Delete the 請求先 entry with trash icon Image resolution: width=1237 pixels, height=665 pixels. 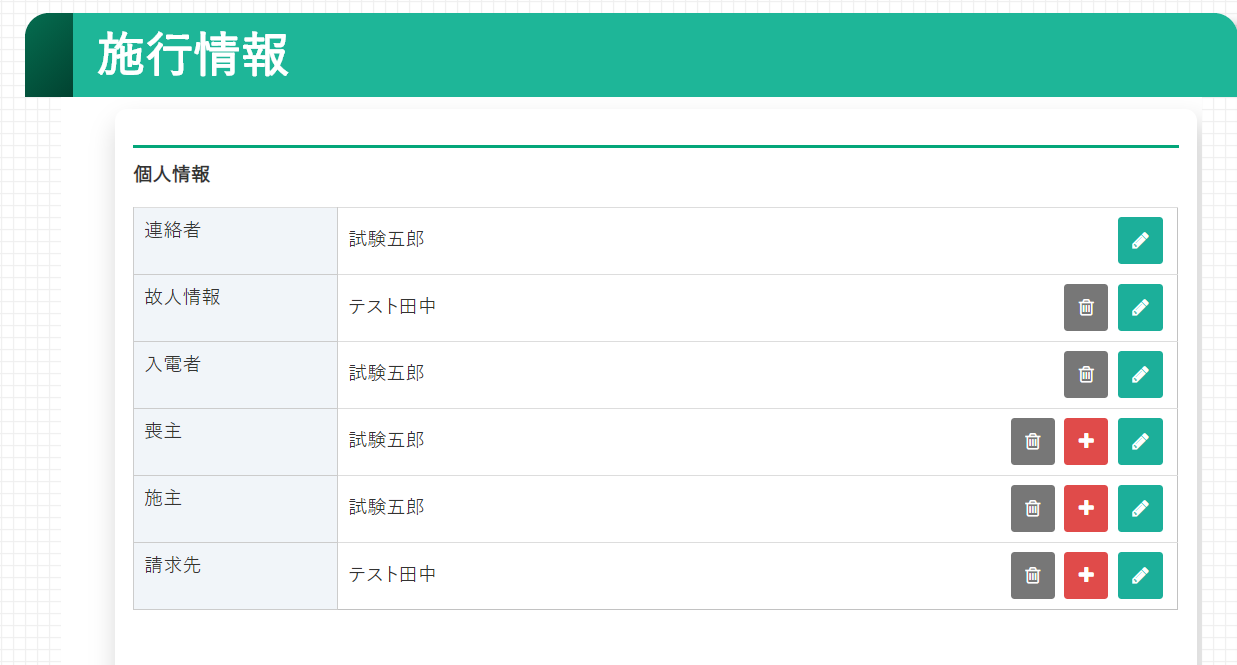click(1033, 576)
